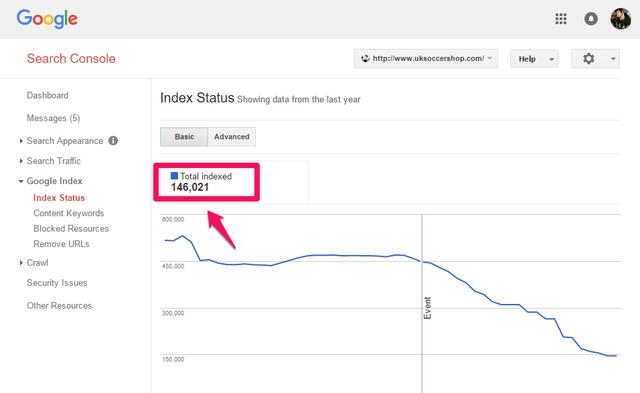Open the notifications bell icon

pos(591,19)
